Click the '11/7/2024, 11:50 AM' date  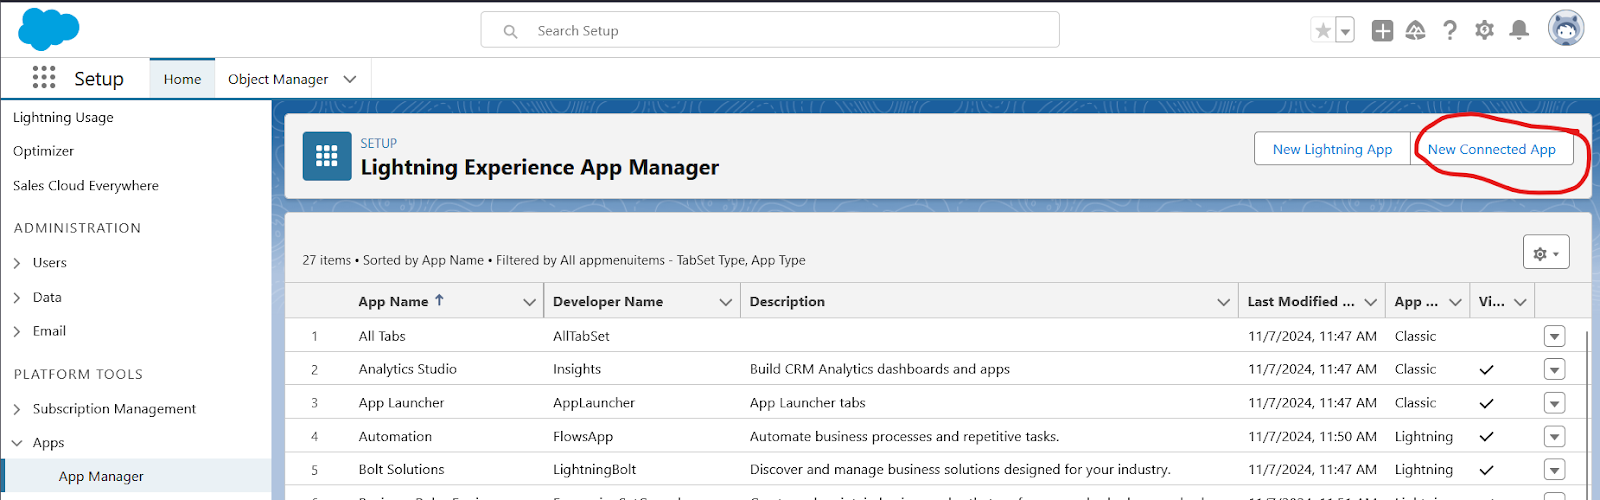[x=1312, y=436]
